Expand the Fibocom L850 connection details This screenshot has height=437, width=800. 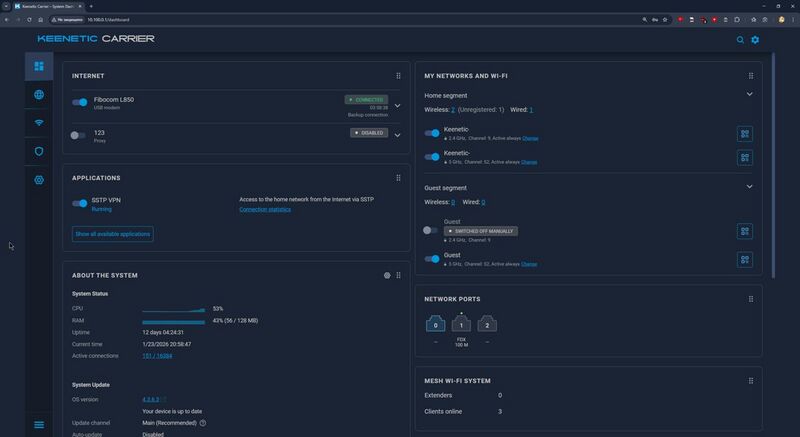(x=397, y=105)
